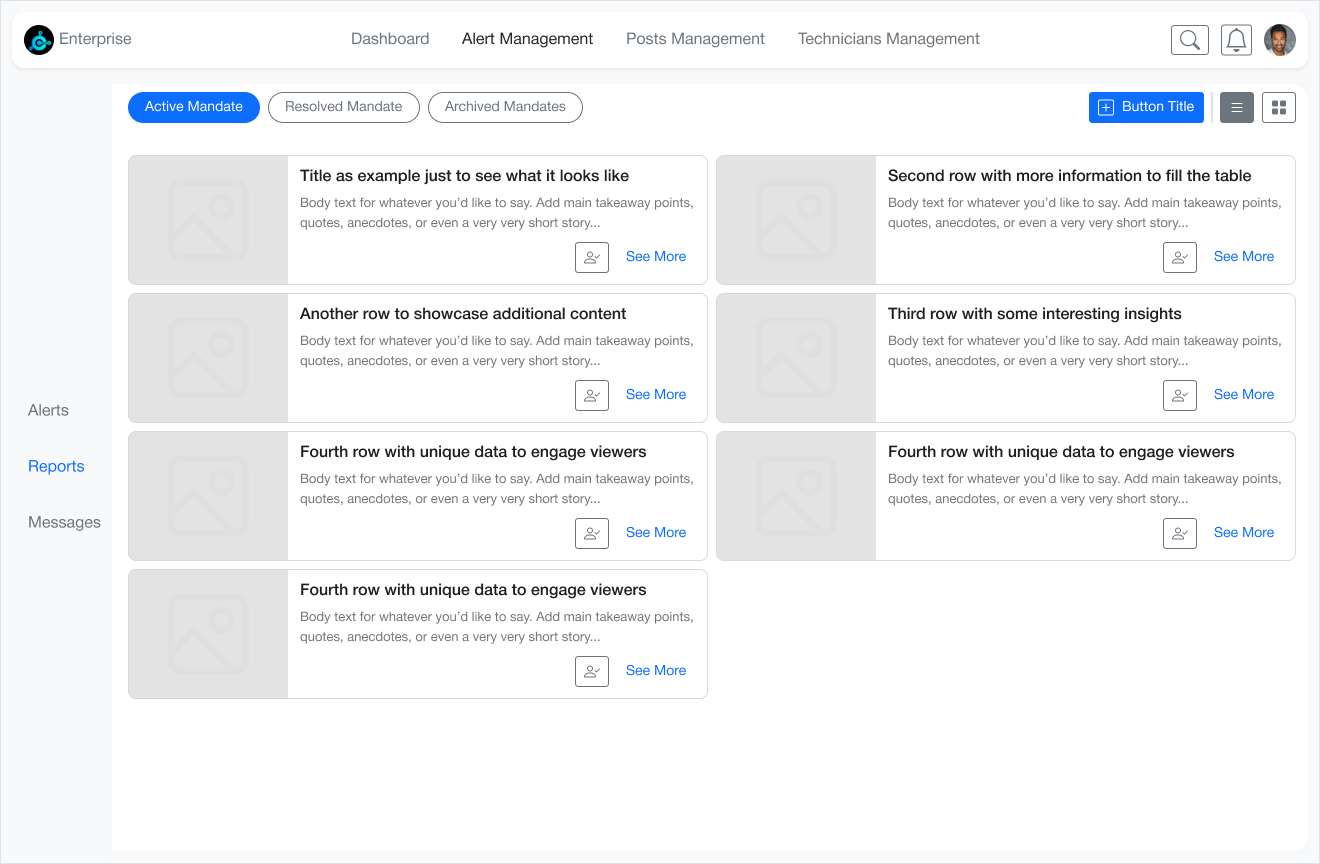The height and width of the screenshot is (864, 1320).
Task: Click title 'Third row with some interesting insights'
Action: pos(1034,314)
